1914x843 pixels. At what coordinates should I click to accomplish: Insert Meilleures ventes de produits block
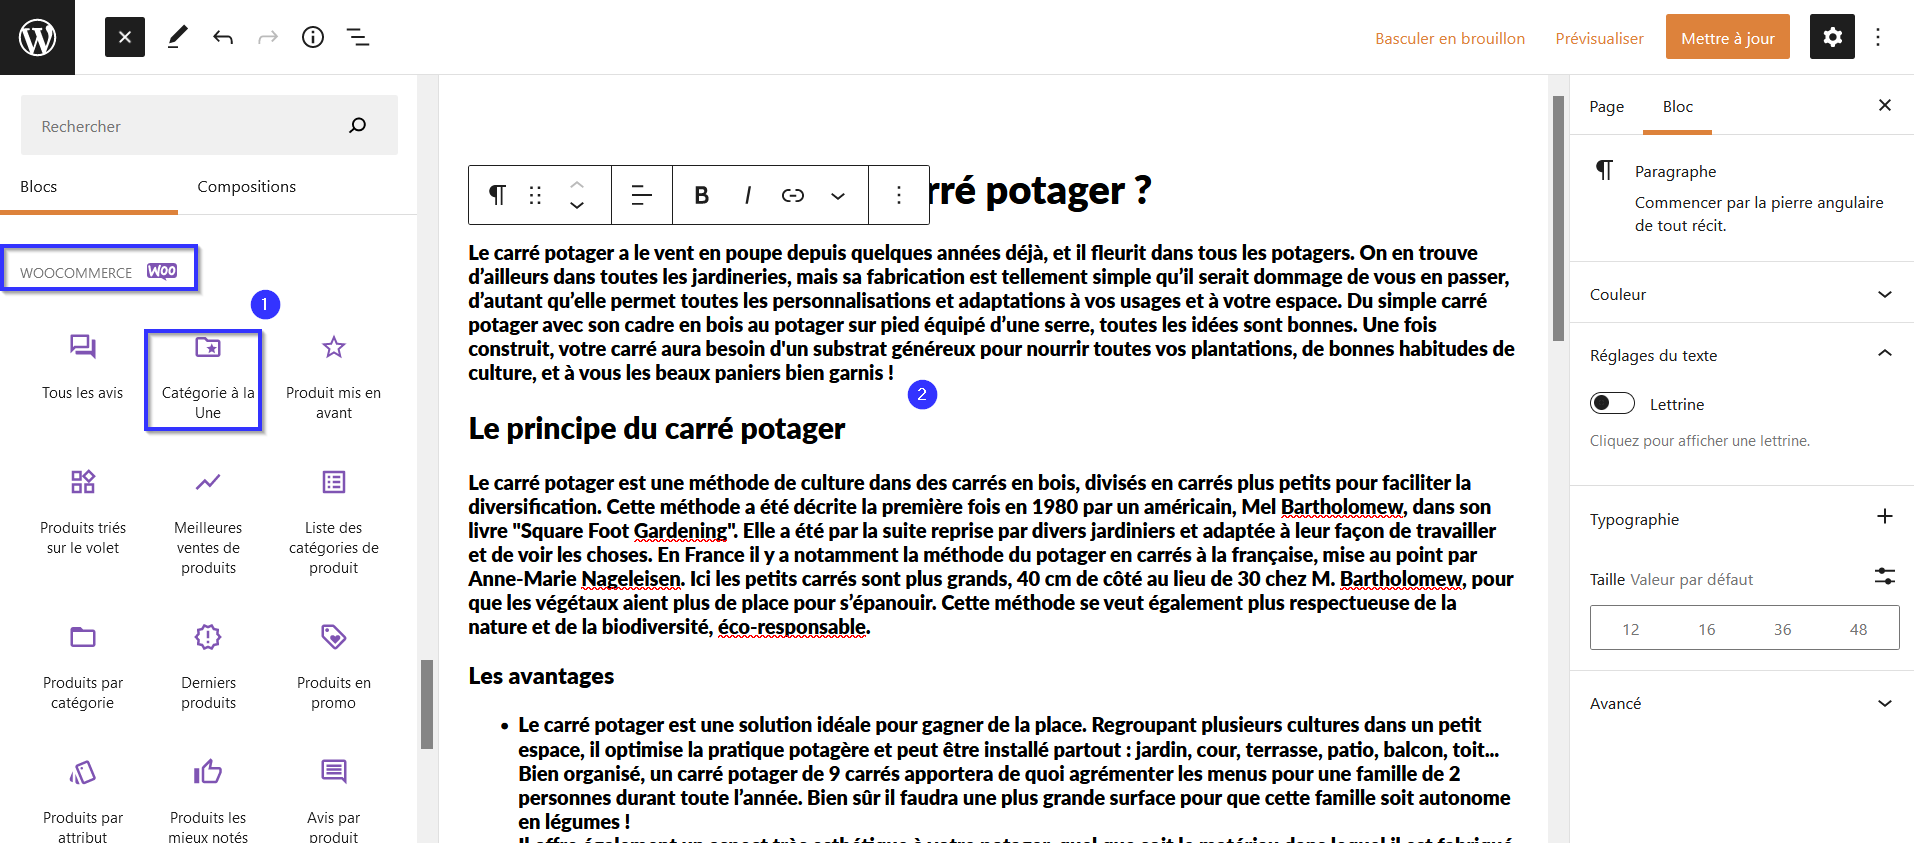[208, 522]
